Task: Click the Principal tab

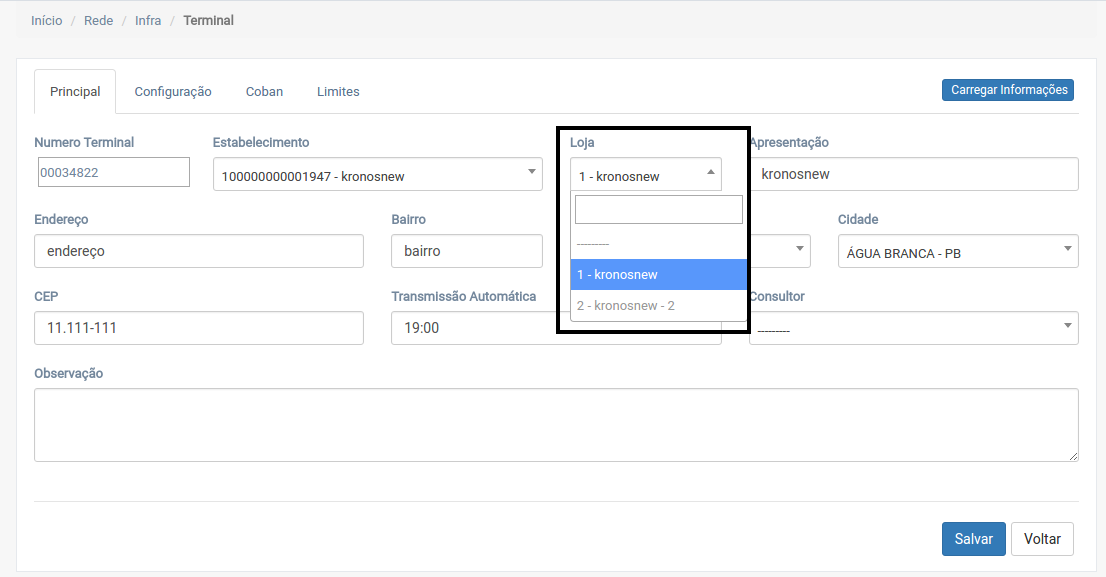Action: (x=75, y=91)
